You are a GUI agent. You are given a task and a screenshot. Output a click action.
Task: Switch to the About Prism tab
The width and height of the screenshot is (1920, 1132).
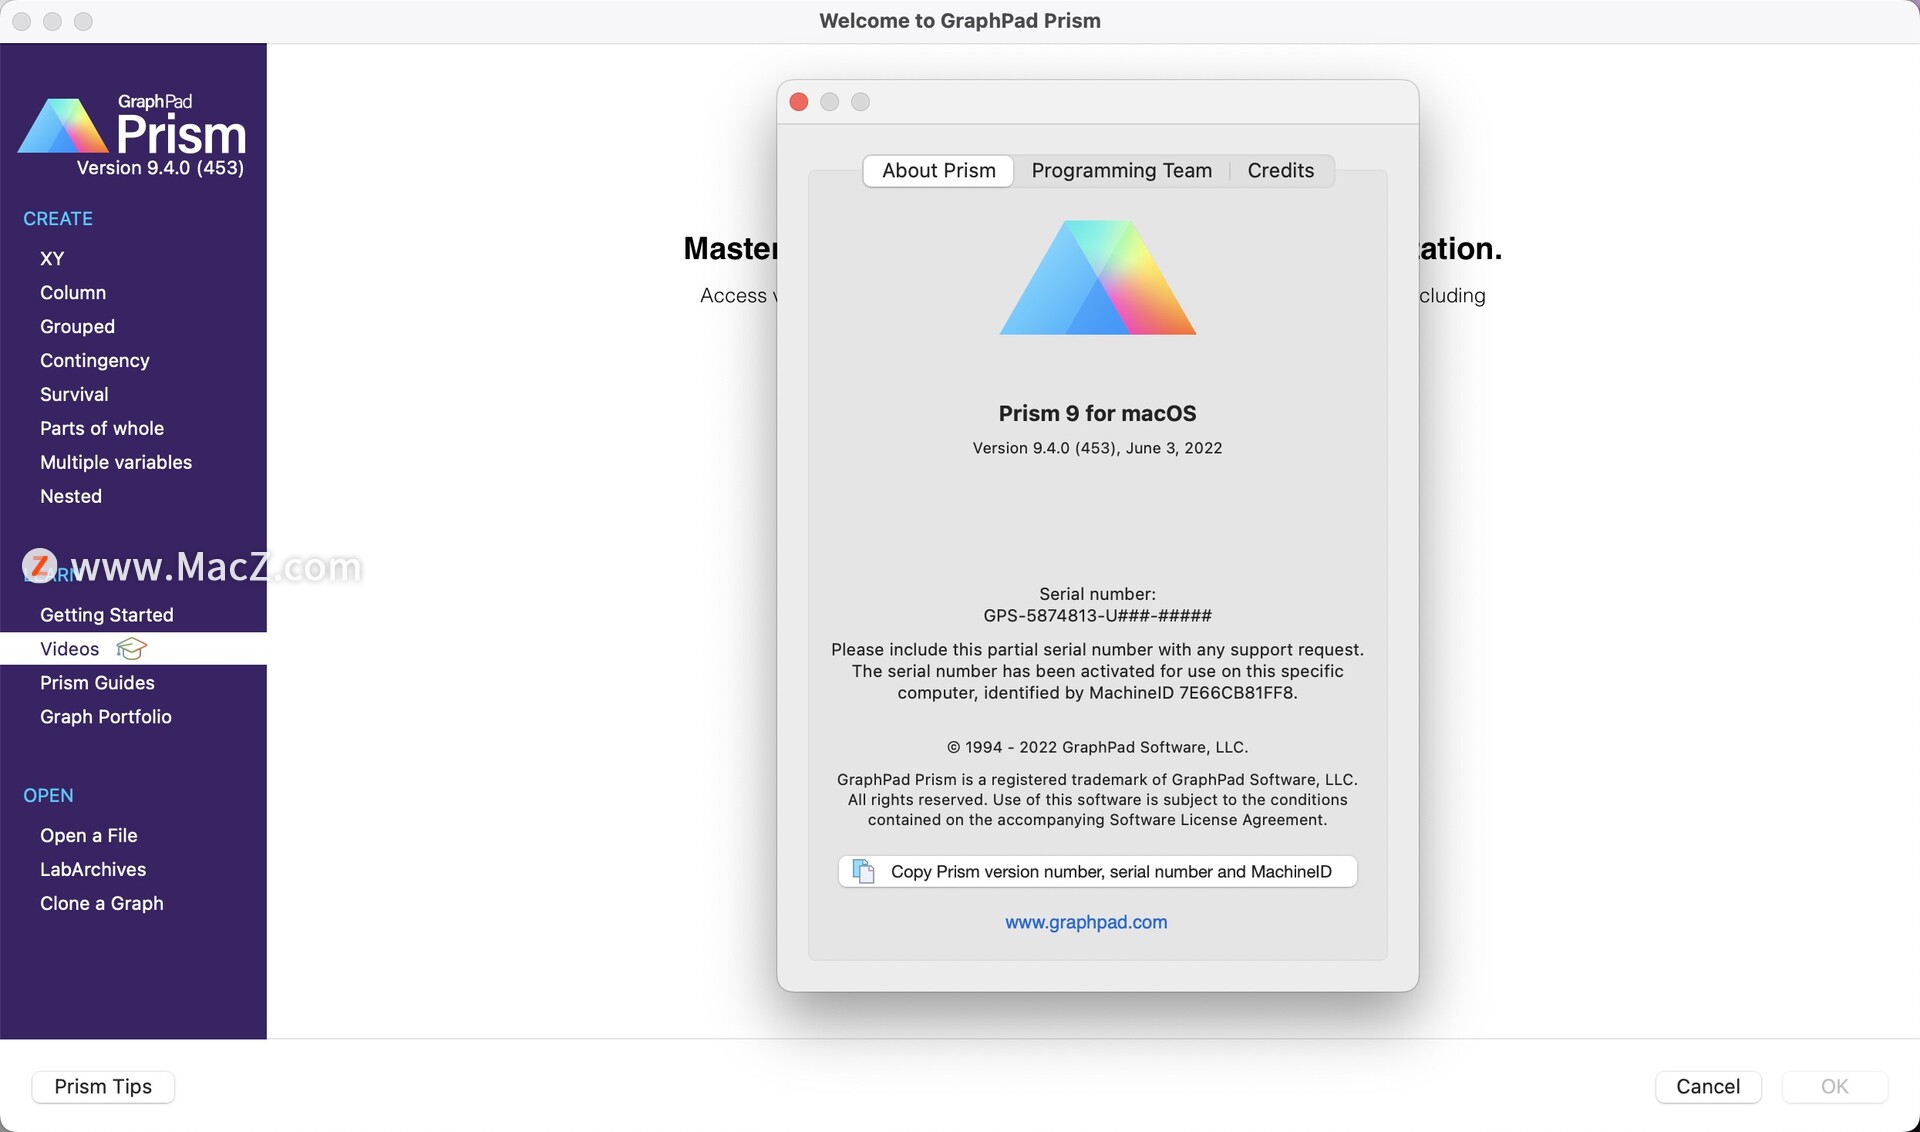938,171
